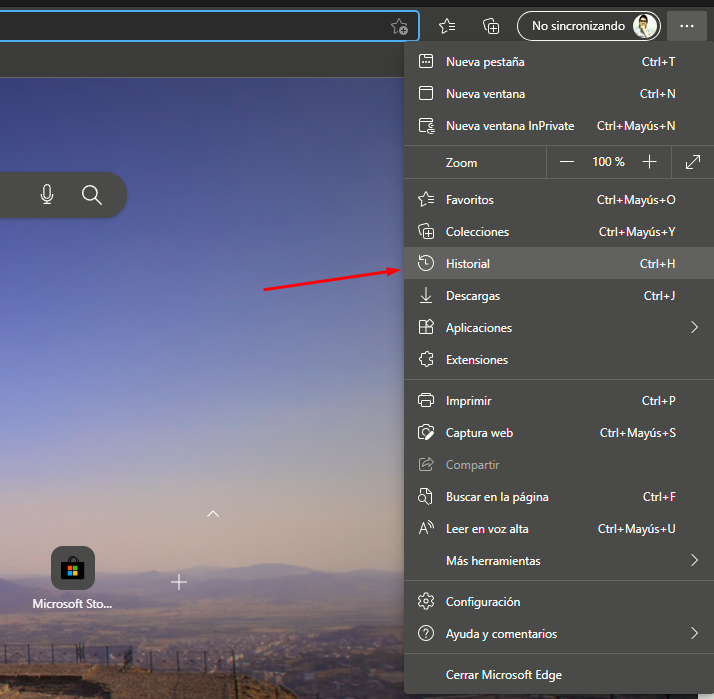Add this page to favorites star icon
This screenshot has height=699, width=714.
coord(399,26)
